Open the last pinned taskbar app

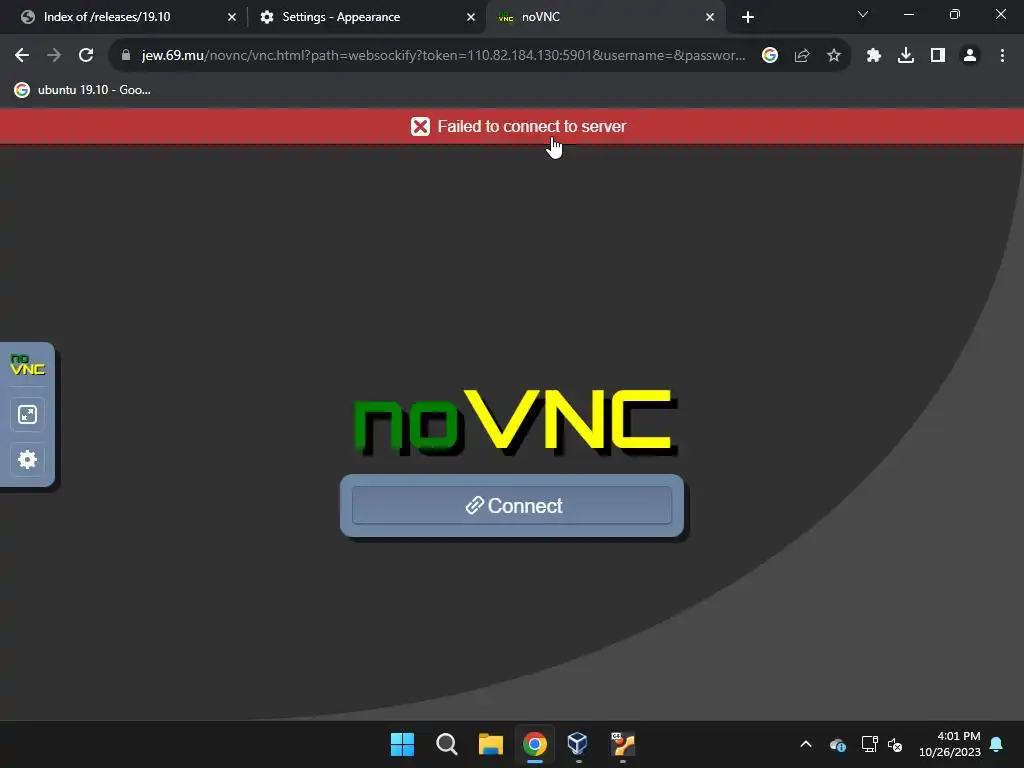[x=622, y=744]
